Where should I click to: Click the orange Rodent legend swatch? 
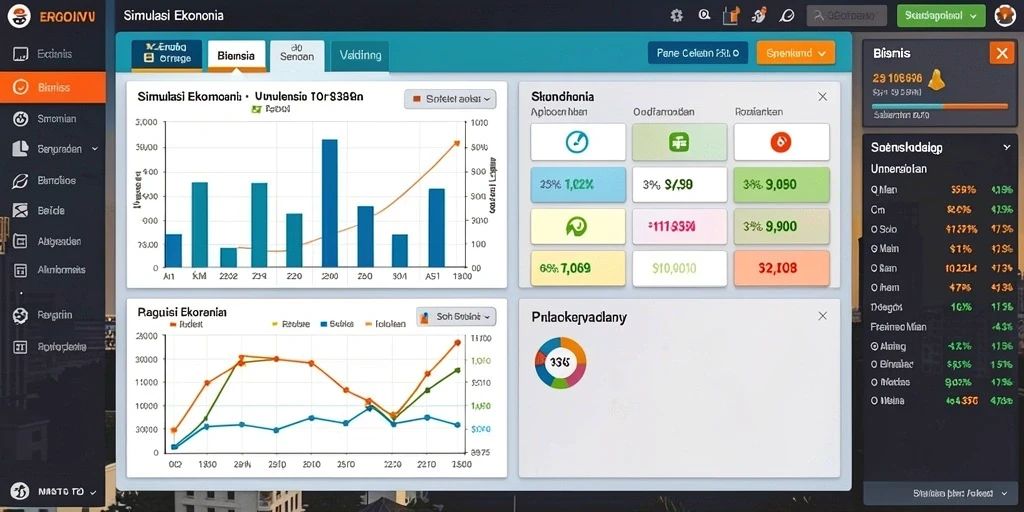pos(173,324)
